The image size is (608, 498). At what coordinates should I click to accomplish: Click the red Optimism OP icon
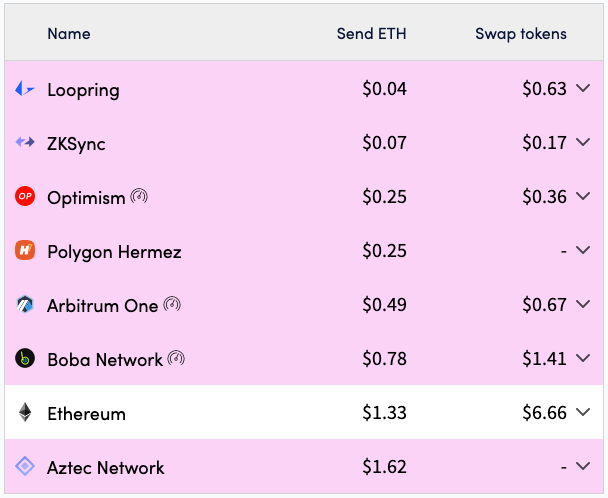click(25, 197)
